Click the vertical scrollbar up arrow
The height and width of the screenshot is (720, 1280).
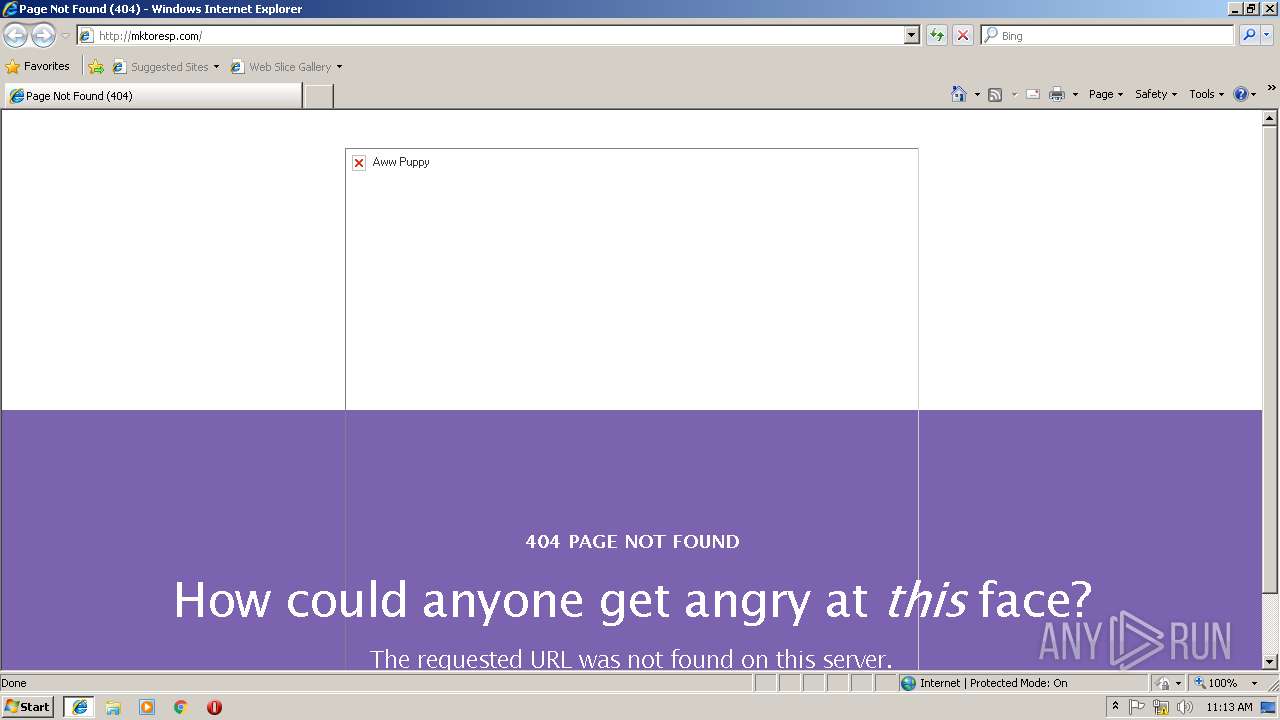pyautogui.click(x=1270, y=118)
